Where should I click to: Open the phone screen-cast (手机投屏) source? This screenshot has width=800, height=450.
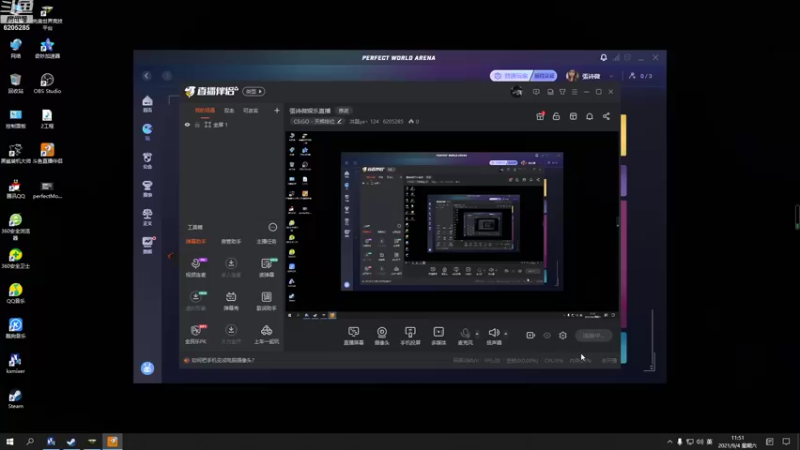tap(410, 336)
